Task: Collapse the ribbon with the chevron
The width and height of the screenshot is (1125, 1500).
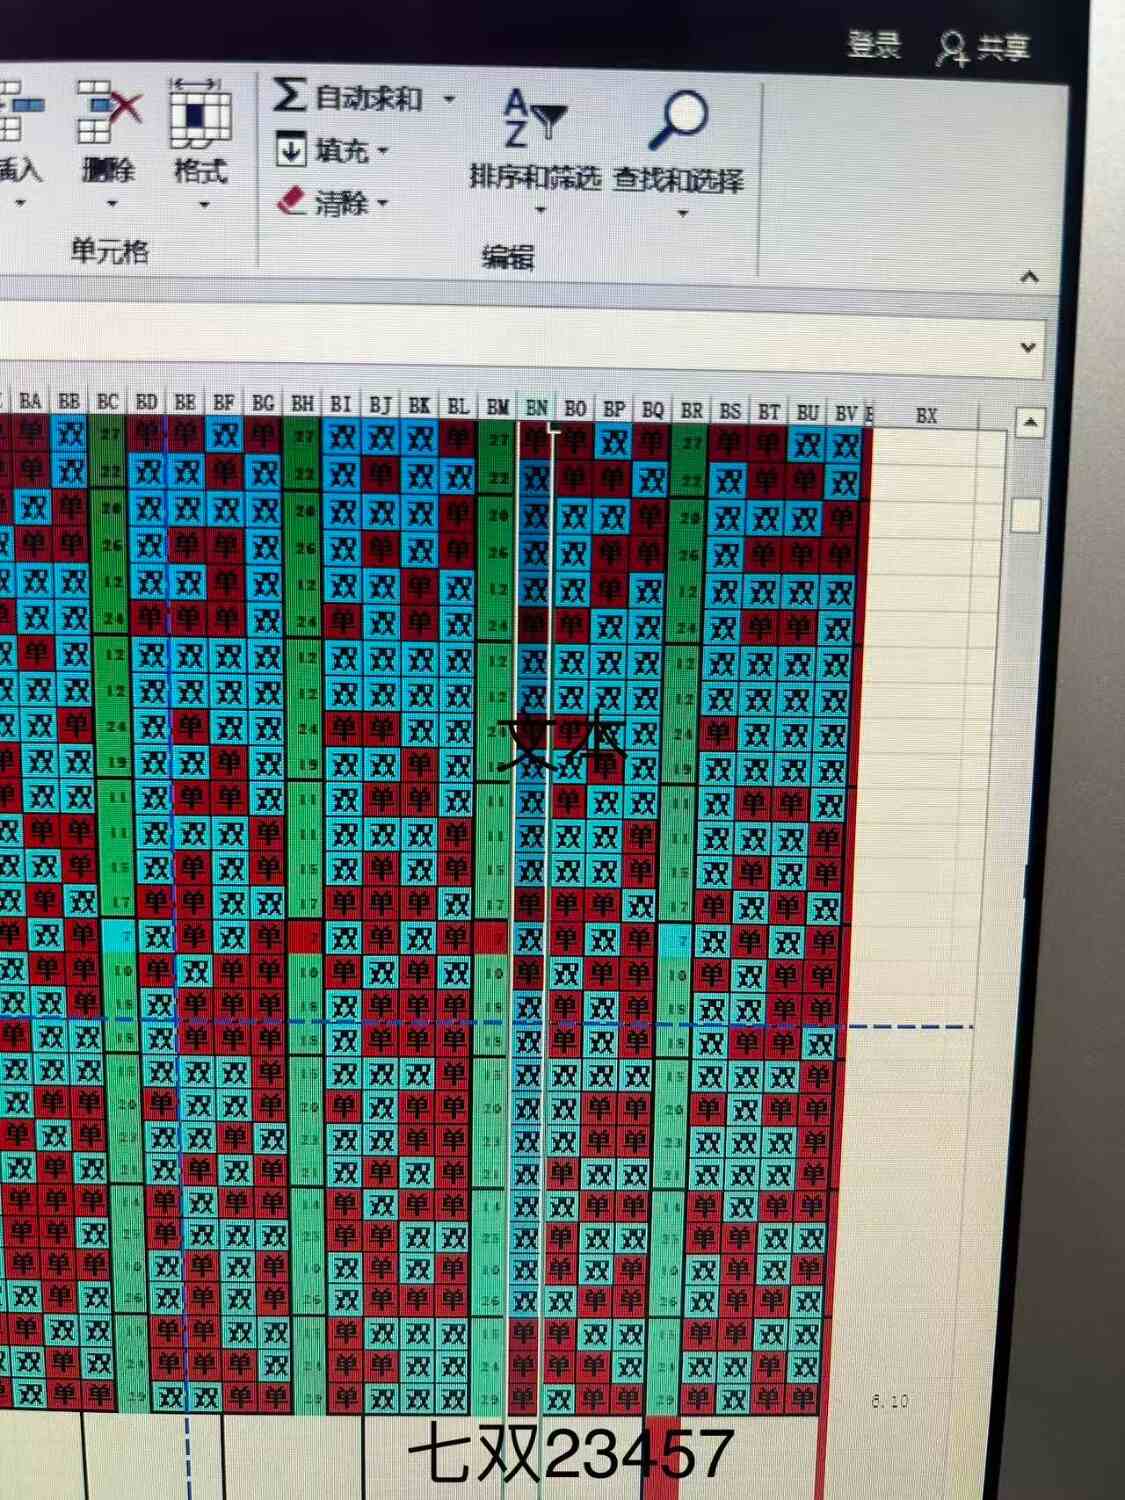Action: (x=1029, y=277)
